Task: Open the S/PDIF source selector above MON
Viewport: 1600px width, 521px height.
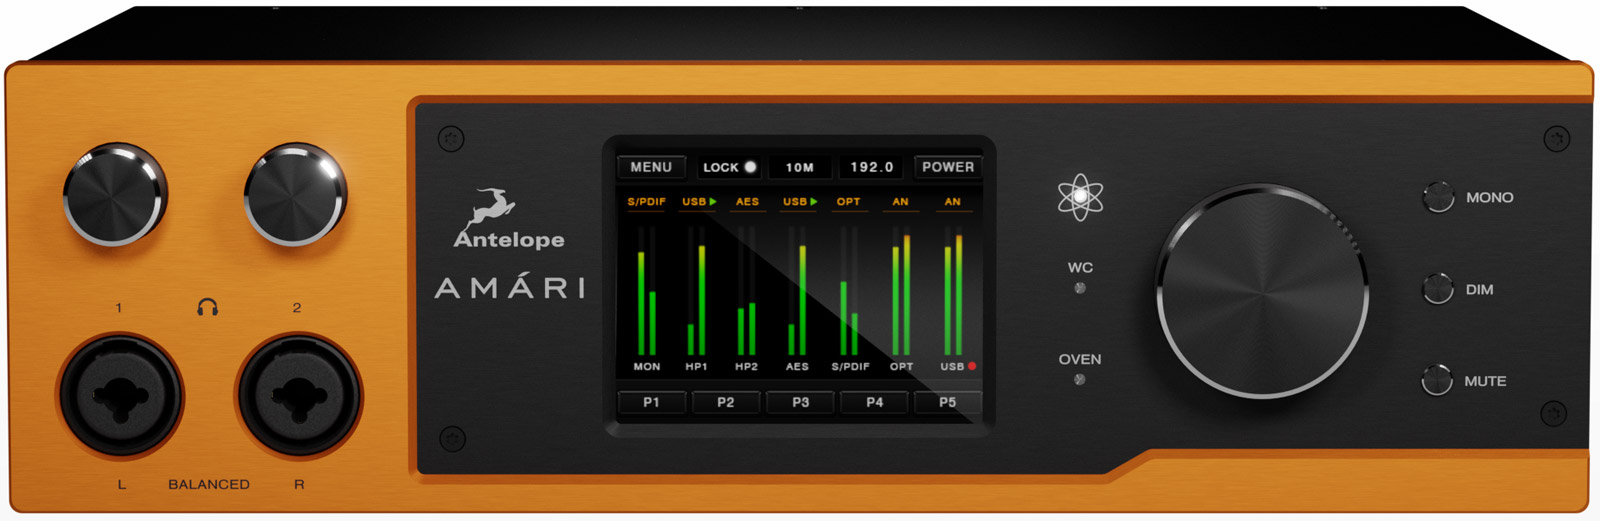Action: (x=646, y=202)
